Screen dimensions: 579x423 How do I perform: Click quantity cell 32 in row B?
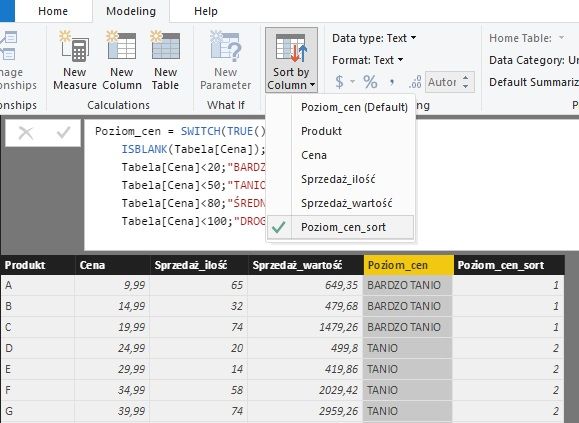point(199,306)
